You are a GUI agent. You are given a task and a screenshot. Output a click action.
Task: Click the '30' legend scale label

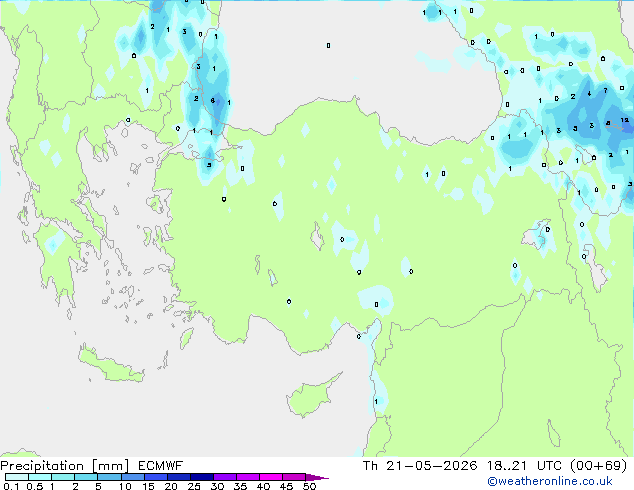coord(217,486)
